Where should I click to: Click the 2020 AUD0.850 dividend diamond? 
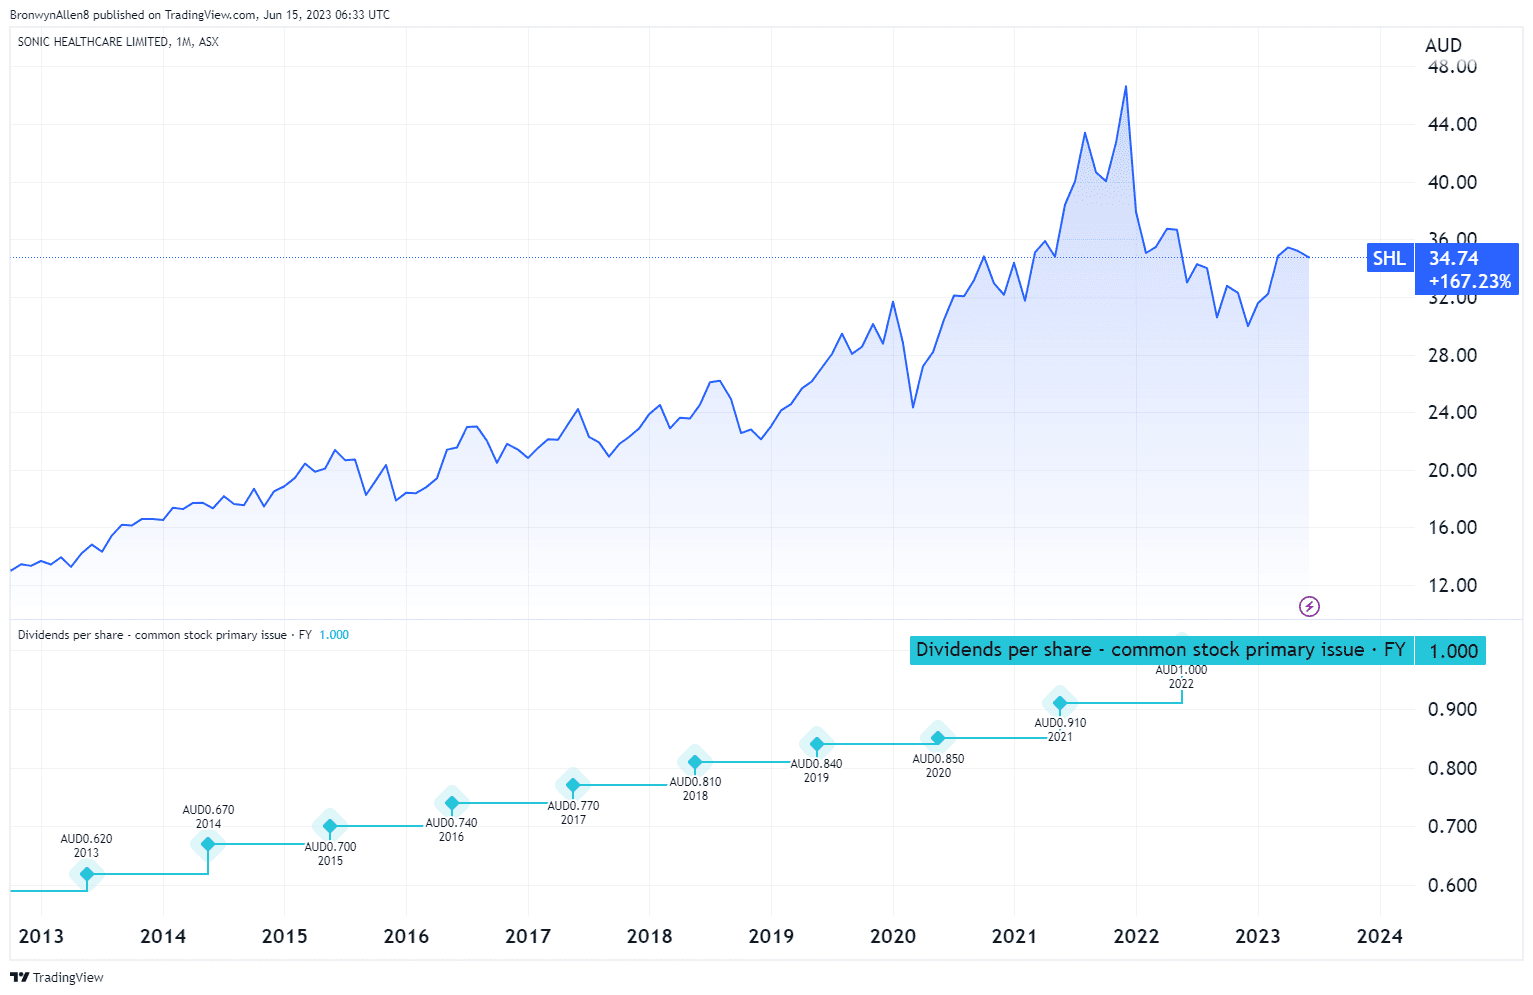pos(937,738)
